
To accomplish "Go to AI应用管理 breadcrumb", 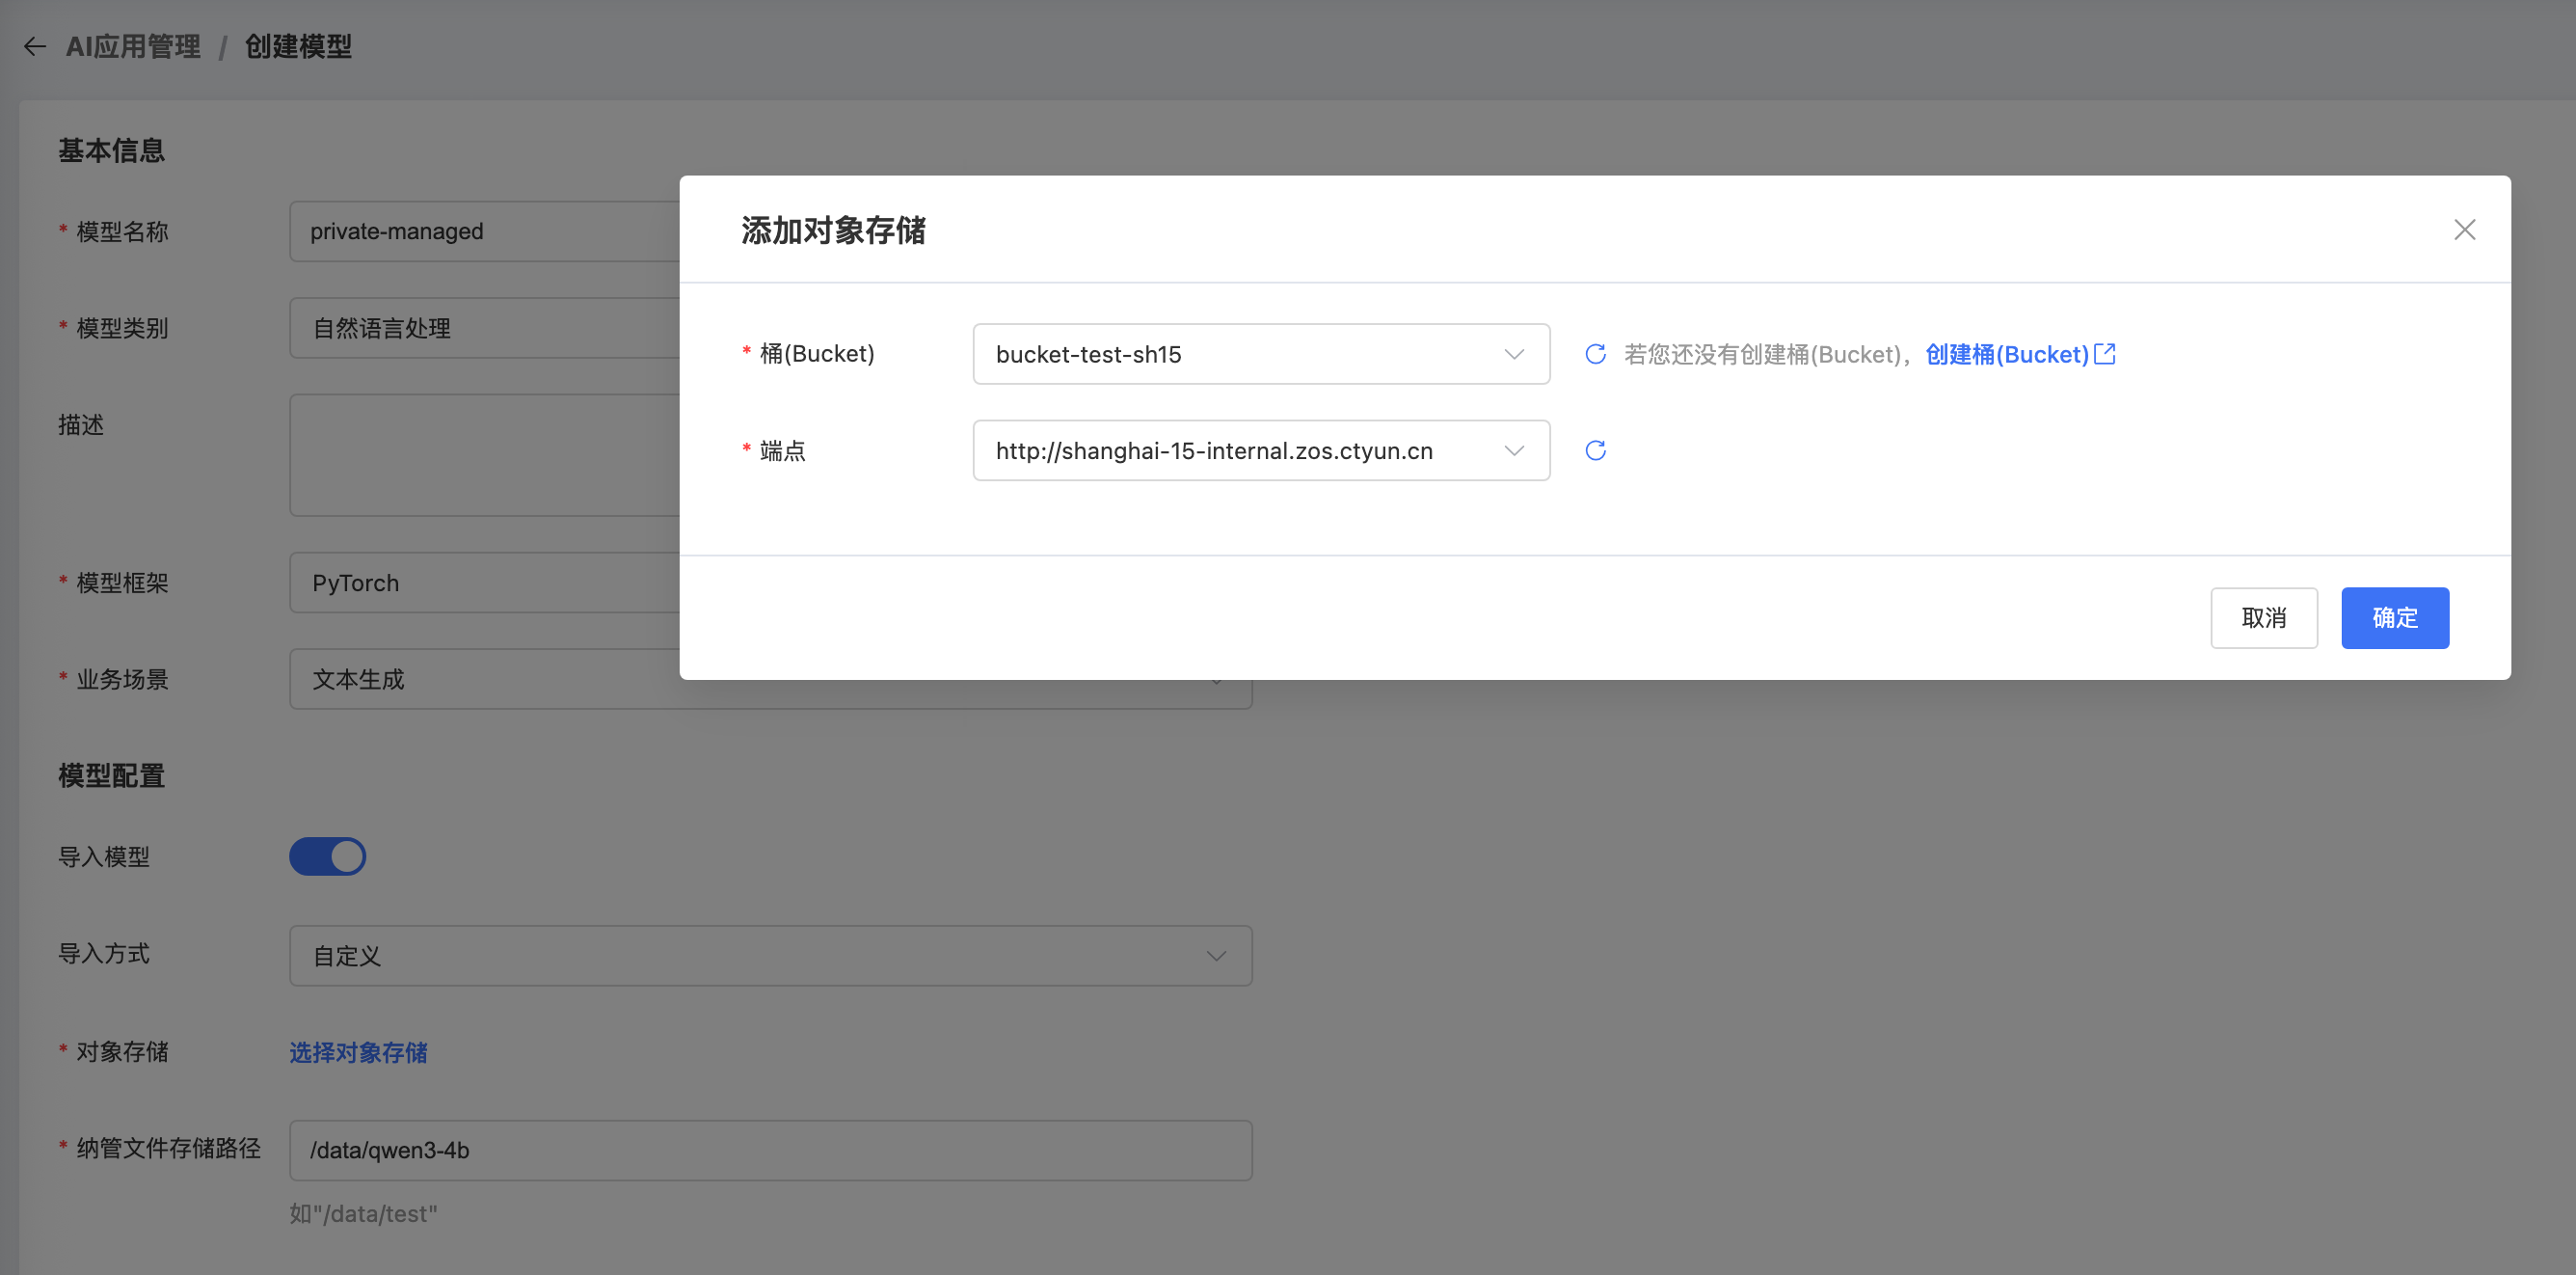I will (133, 46).
